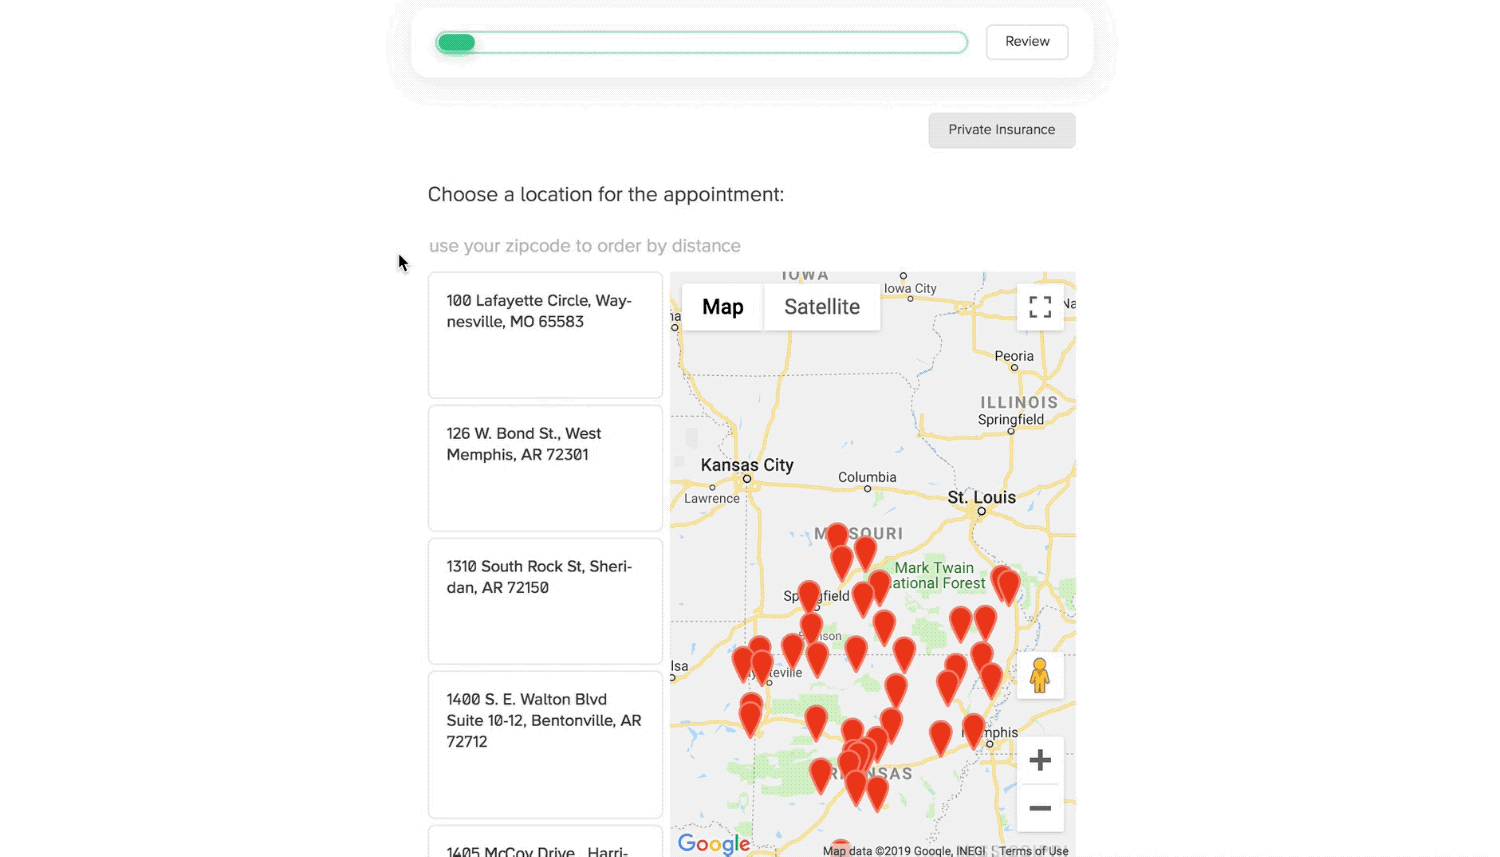This screenshot has height=857, width=1500.
Task: Zoom out on the map with minus
Action: coord(1040,808)
